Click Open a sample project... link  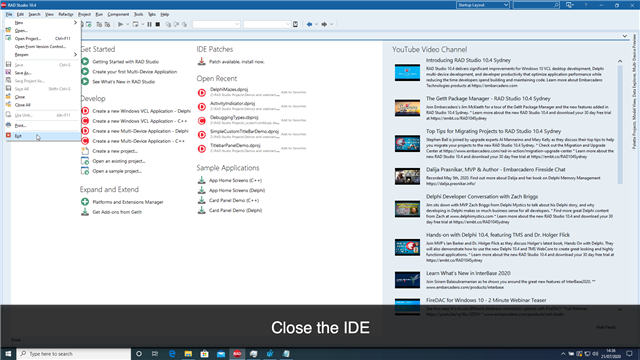117,171
